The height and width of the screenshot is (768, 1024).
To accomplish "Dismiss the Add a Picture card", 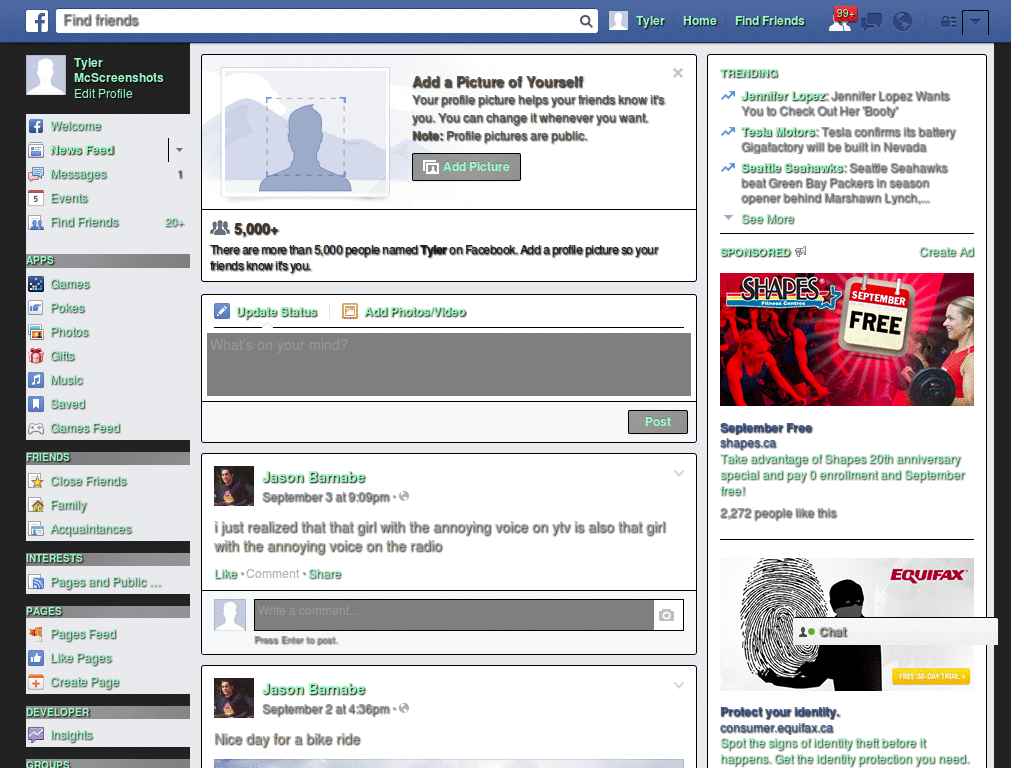I will pyautogui.click(x=678, y=73).
